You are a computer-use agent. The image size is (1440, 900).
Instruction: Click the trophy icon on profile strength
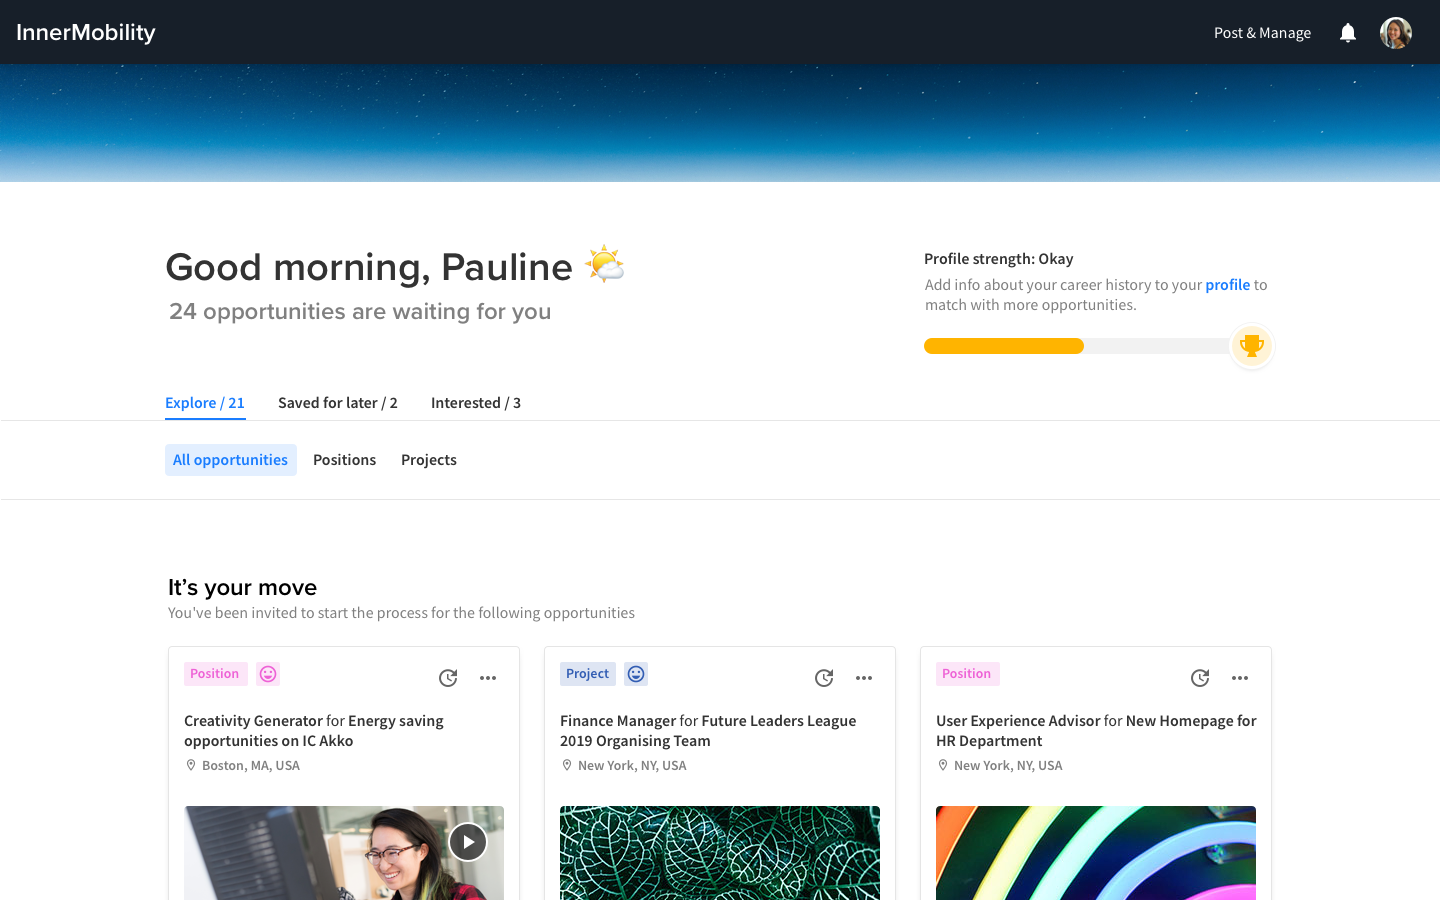(1251, 346)
